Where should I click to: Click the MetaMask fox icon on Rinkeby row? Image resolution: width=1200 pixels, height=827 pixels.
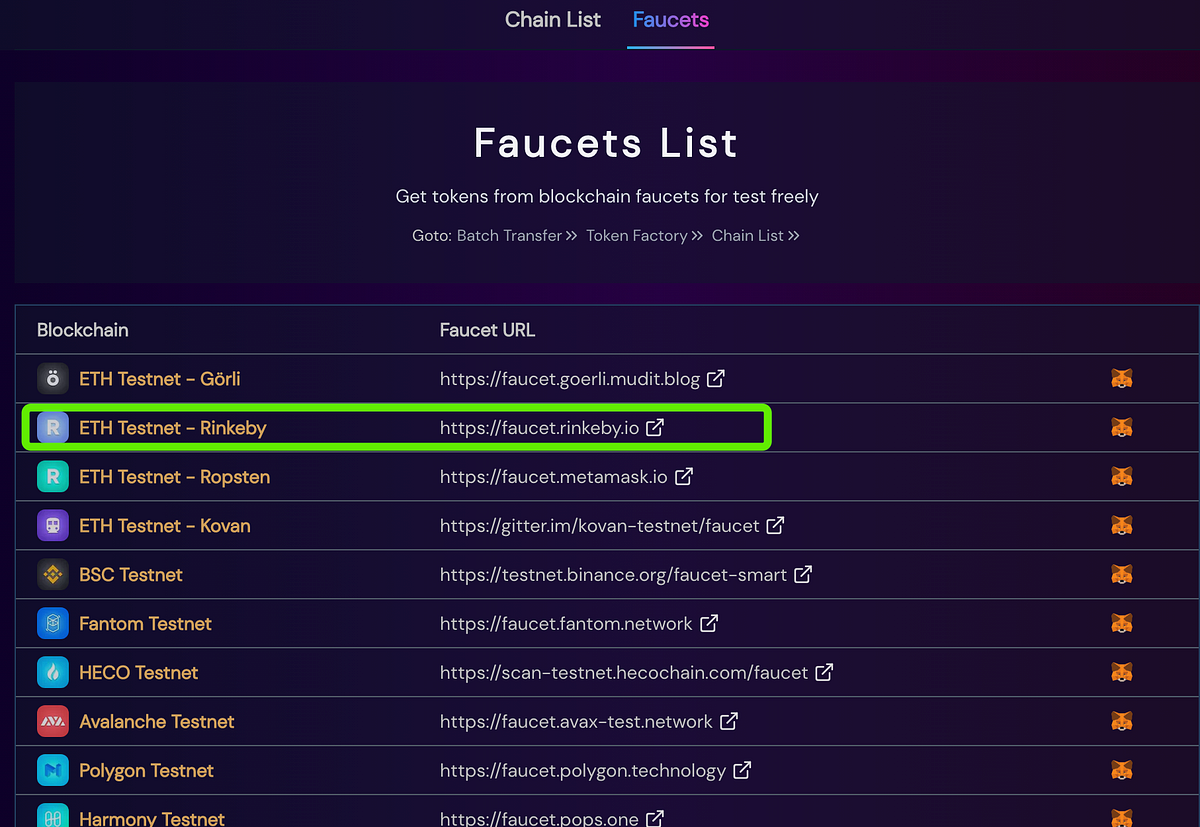tap(1121, 427)
